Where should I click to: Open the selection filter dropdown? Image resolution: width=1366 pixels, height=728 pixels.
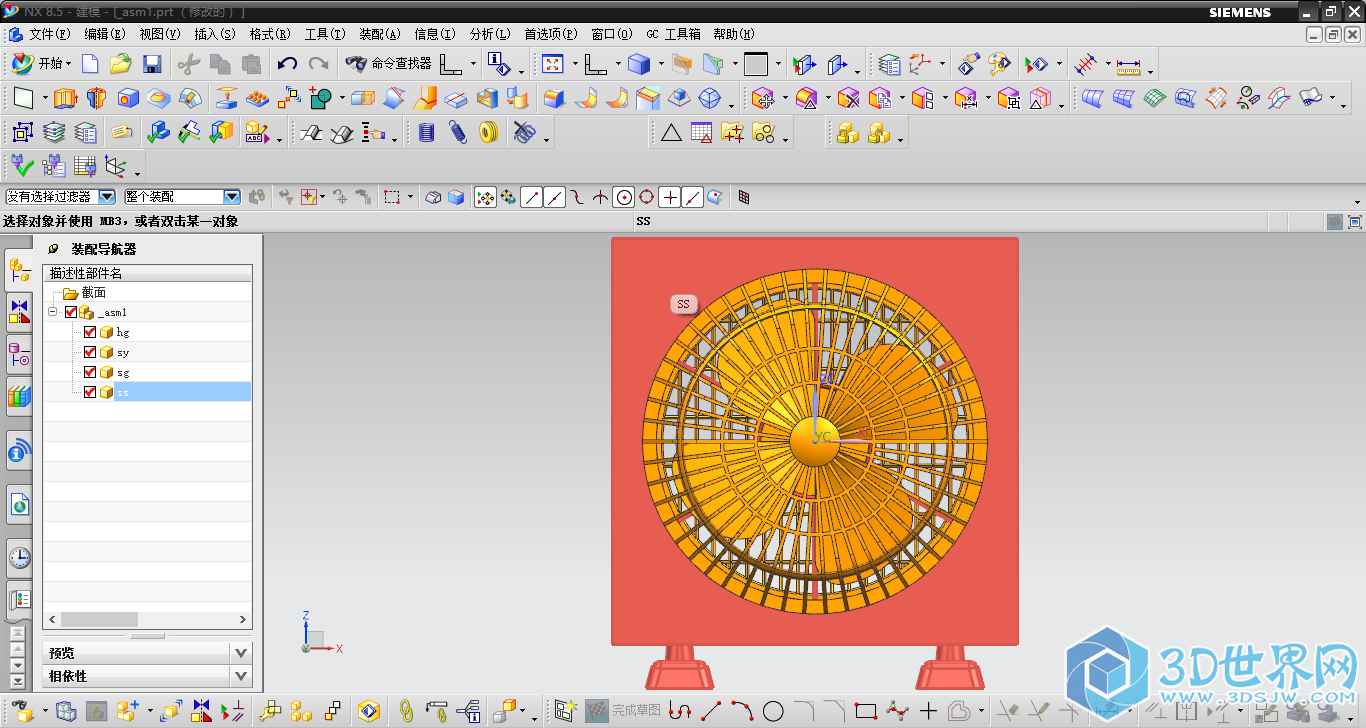tap(107, 197)
